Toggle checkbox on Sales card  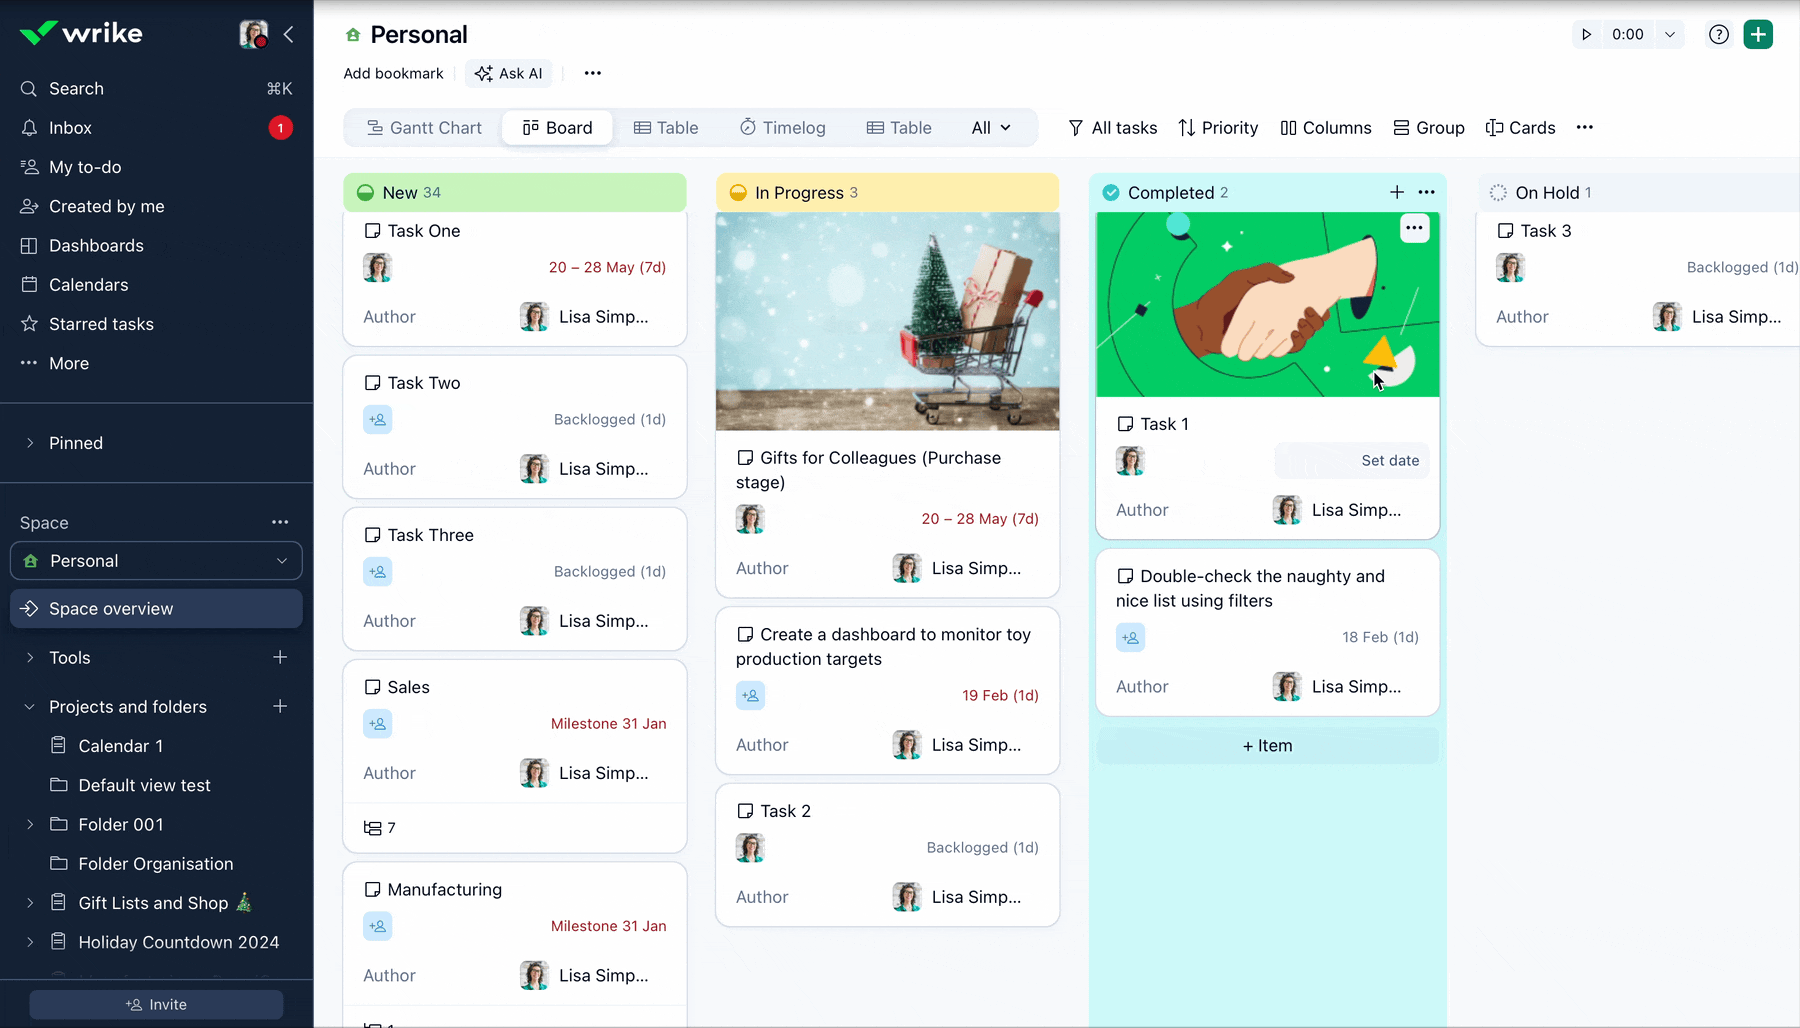(x=373, y=687)
